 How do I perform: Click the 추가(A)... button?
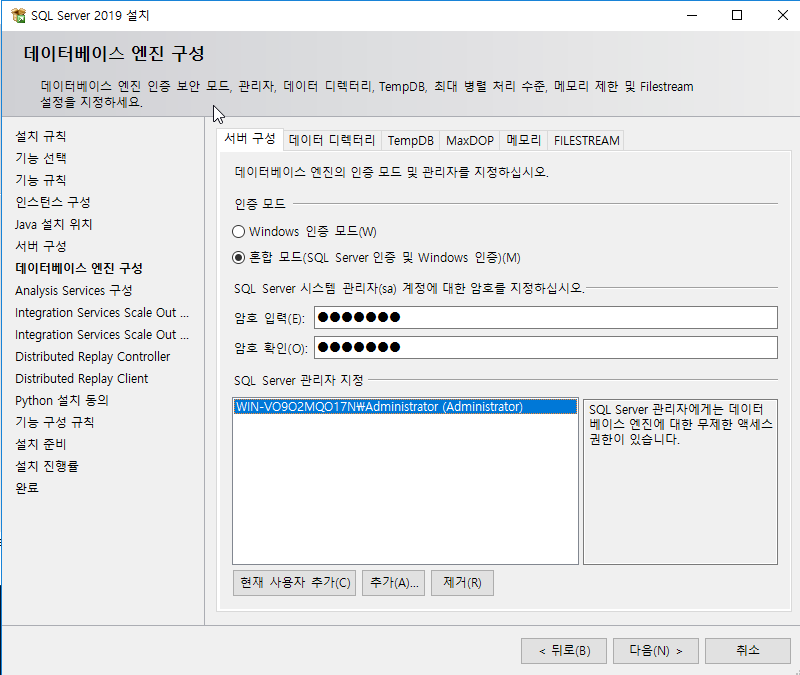pyautogui.click(x=393, y=583)
